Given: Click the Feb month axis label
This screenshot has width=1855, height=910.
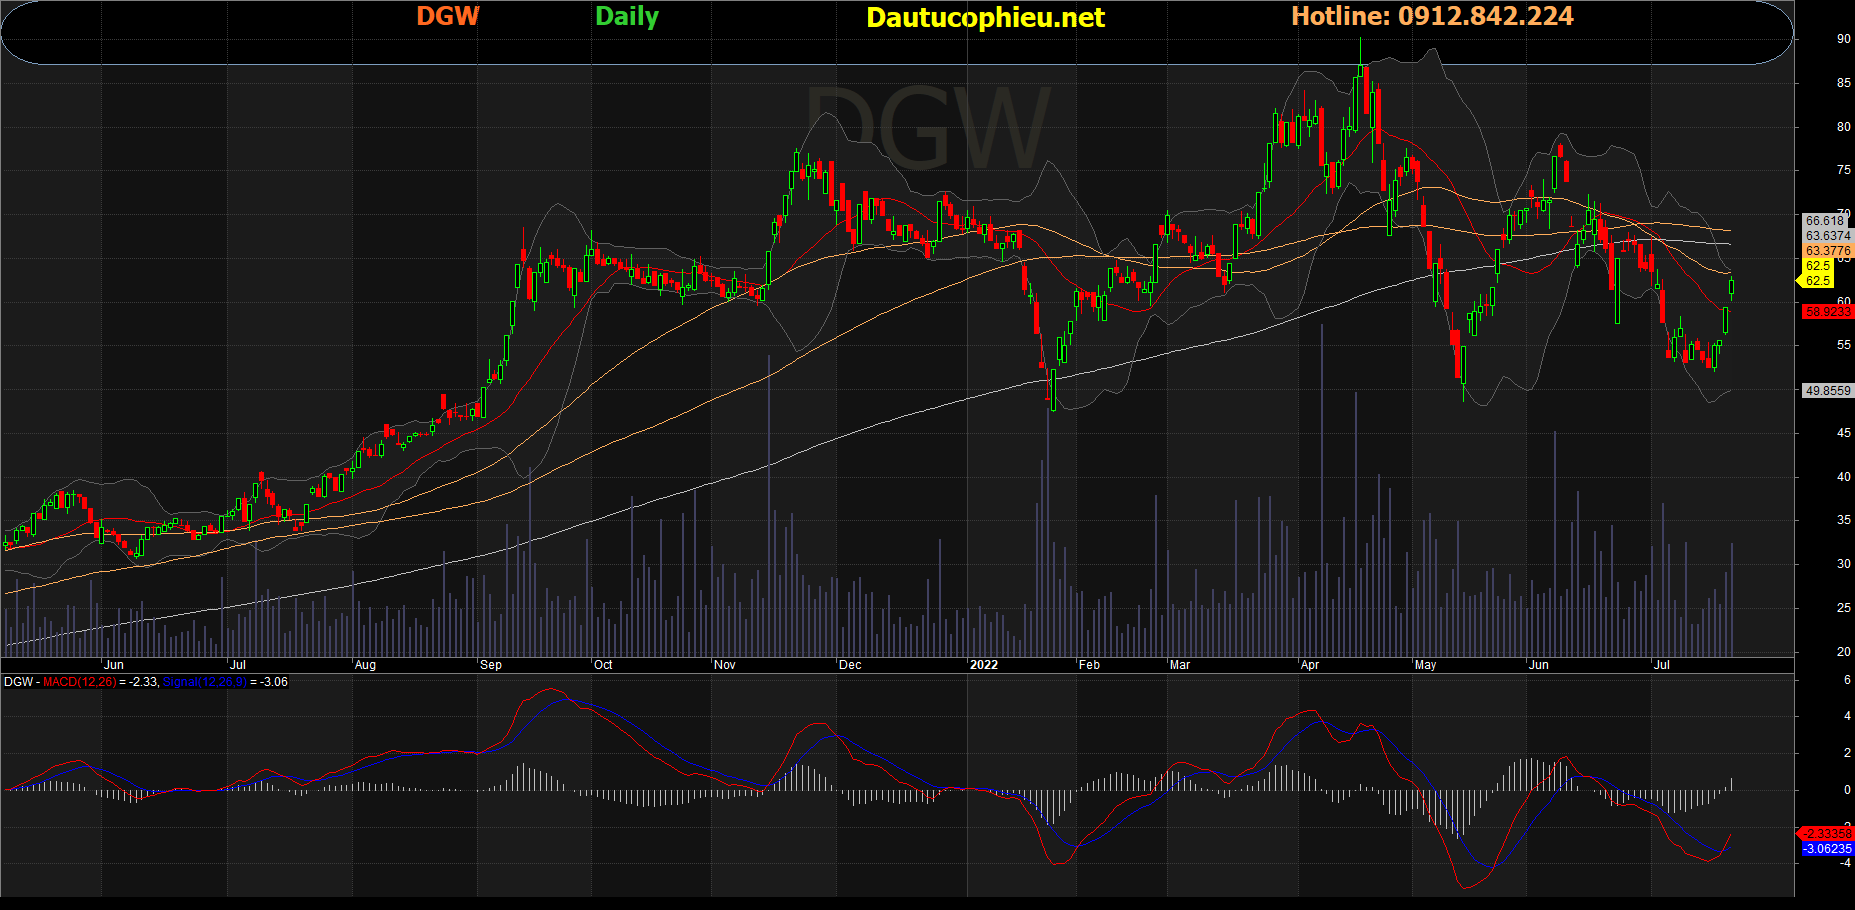Looking at the screenshot, I should coord(1089,665).
